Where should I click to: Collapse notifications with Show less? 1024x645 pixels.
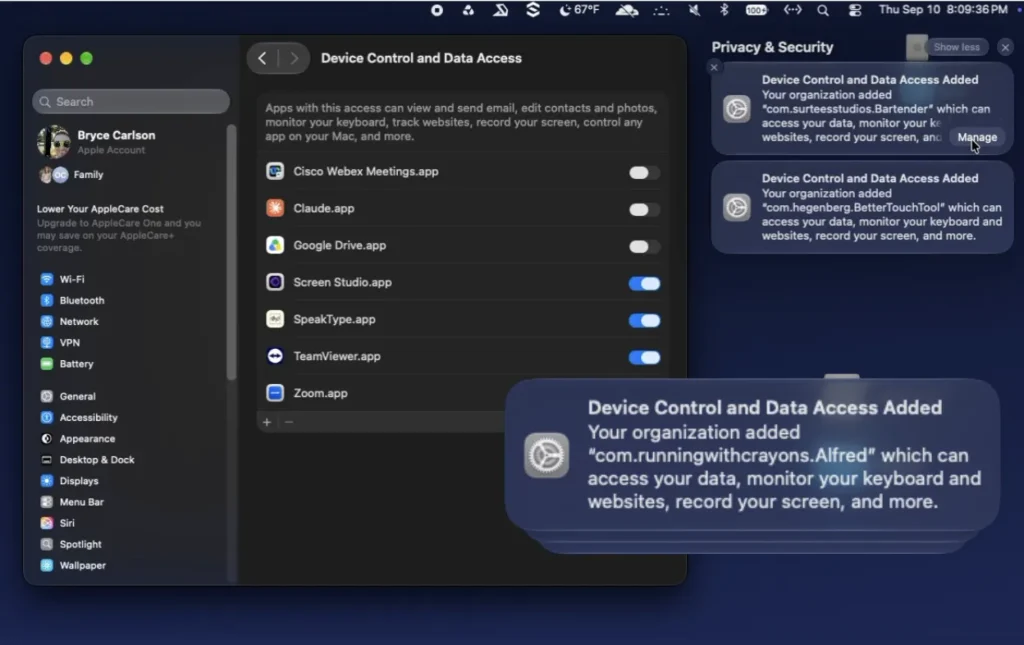(x=957, y=47)
